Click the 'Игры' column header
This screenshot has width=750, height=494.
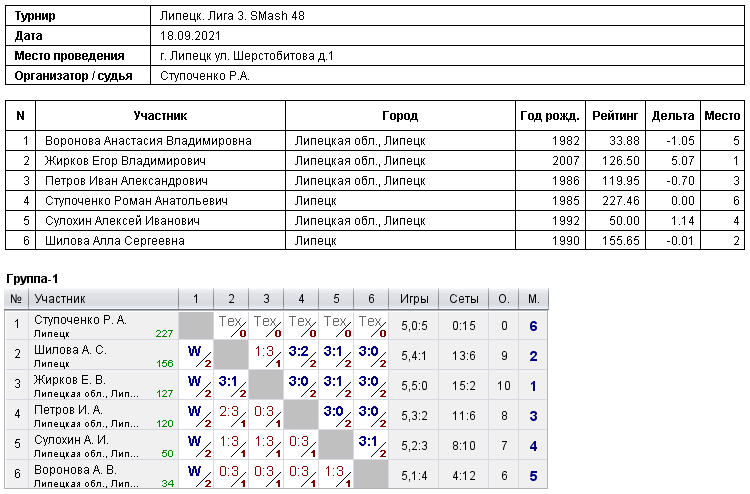414,299
